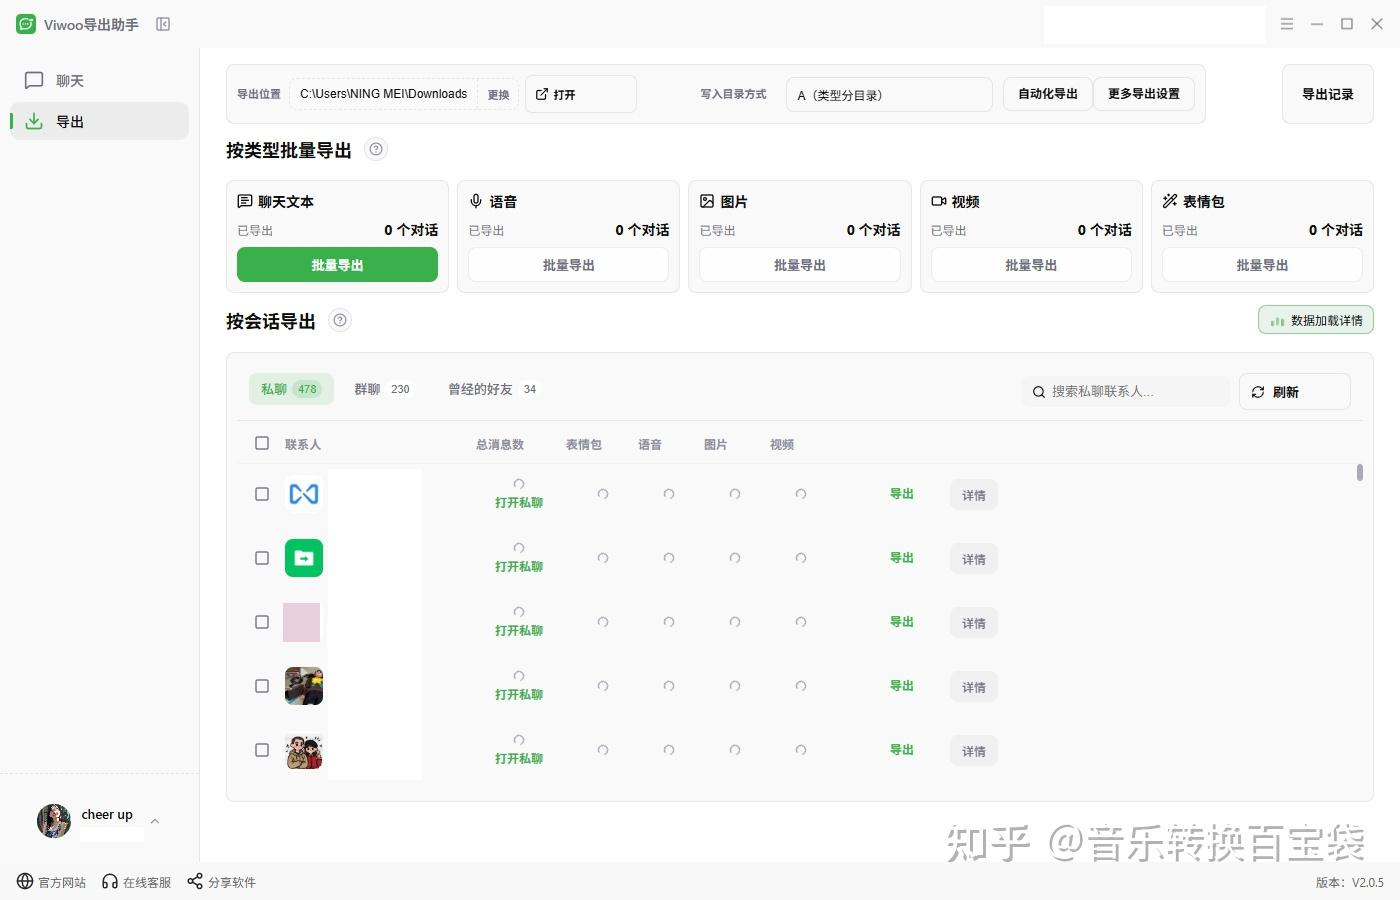The image size is (1400, 900).
Task: Click the 图片 card icon
Action: [x=707, y=201]
